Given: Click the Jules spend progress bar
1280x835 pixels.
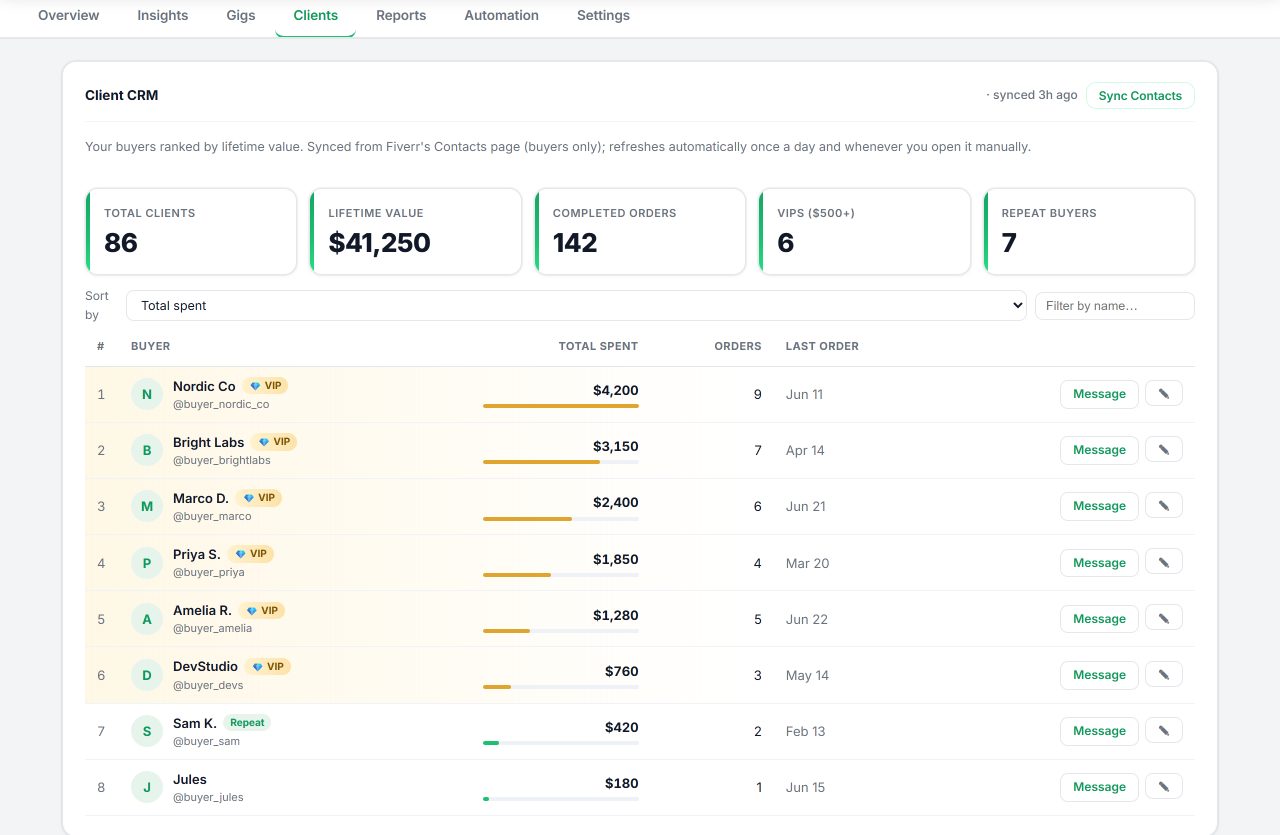Looking at the screenshot, I should point(561,799).
